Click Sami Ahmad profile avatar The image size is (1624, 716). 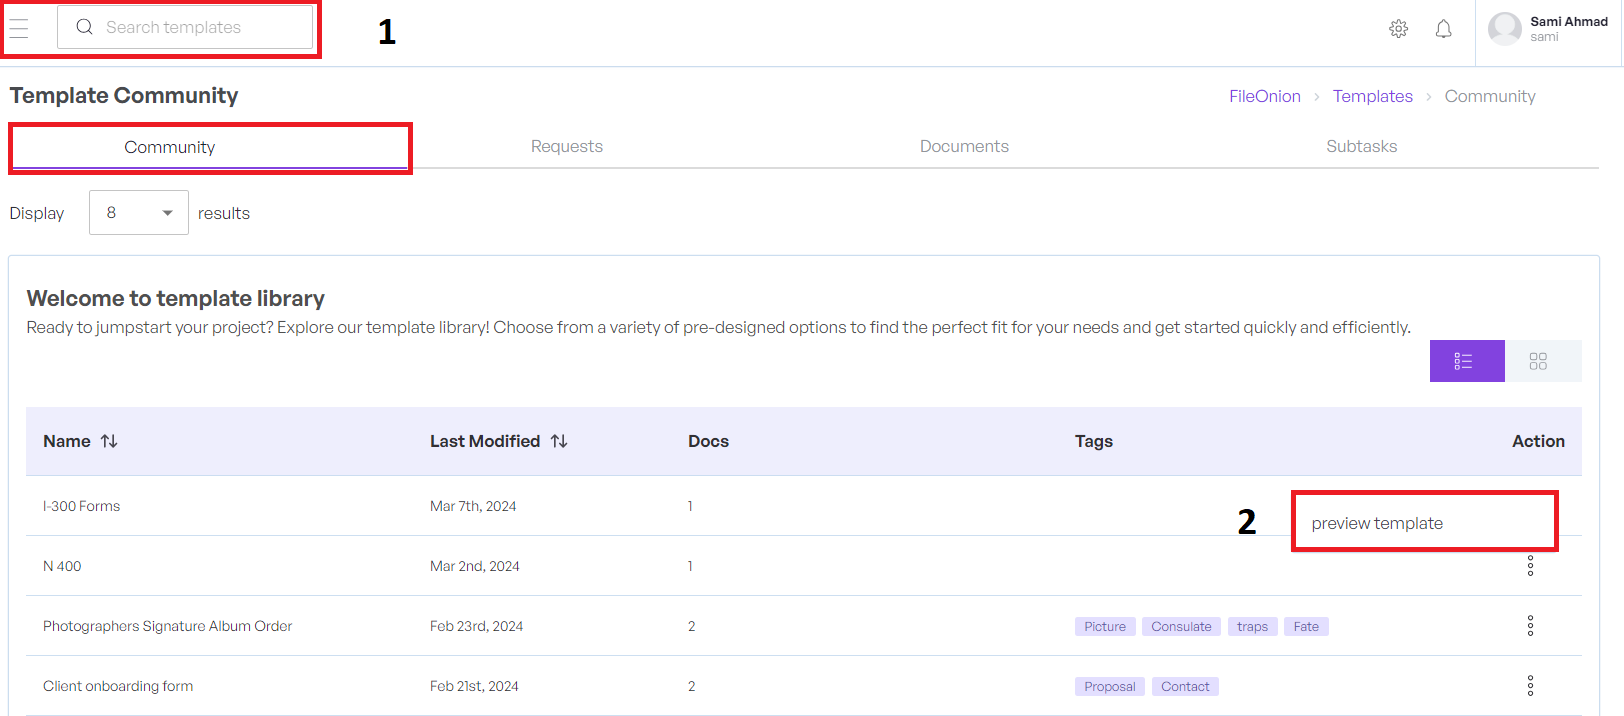click(1504, 29)
